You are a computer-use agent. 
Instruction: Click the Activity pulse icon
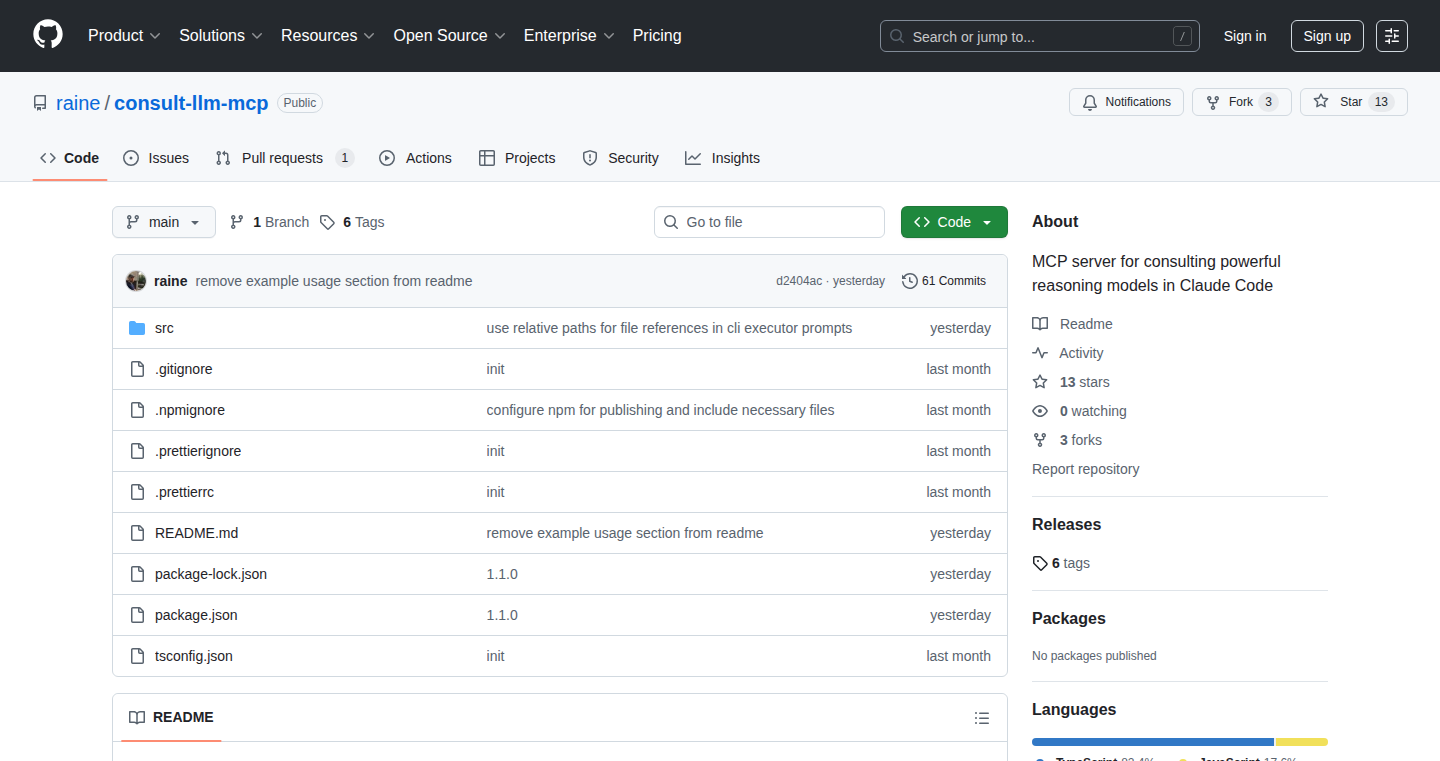[1040, 353]
